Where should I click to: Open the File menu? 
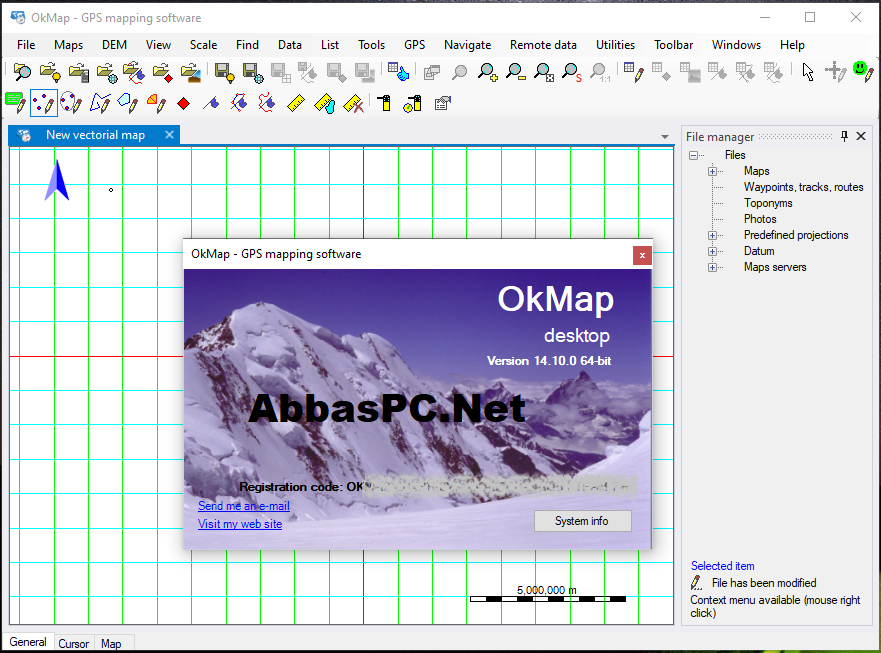tap(26, 45)
